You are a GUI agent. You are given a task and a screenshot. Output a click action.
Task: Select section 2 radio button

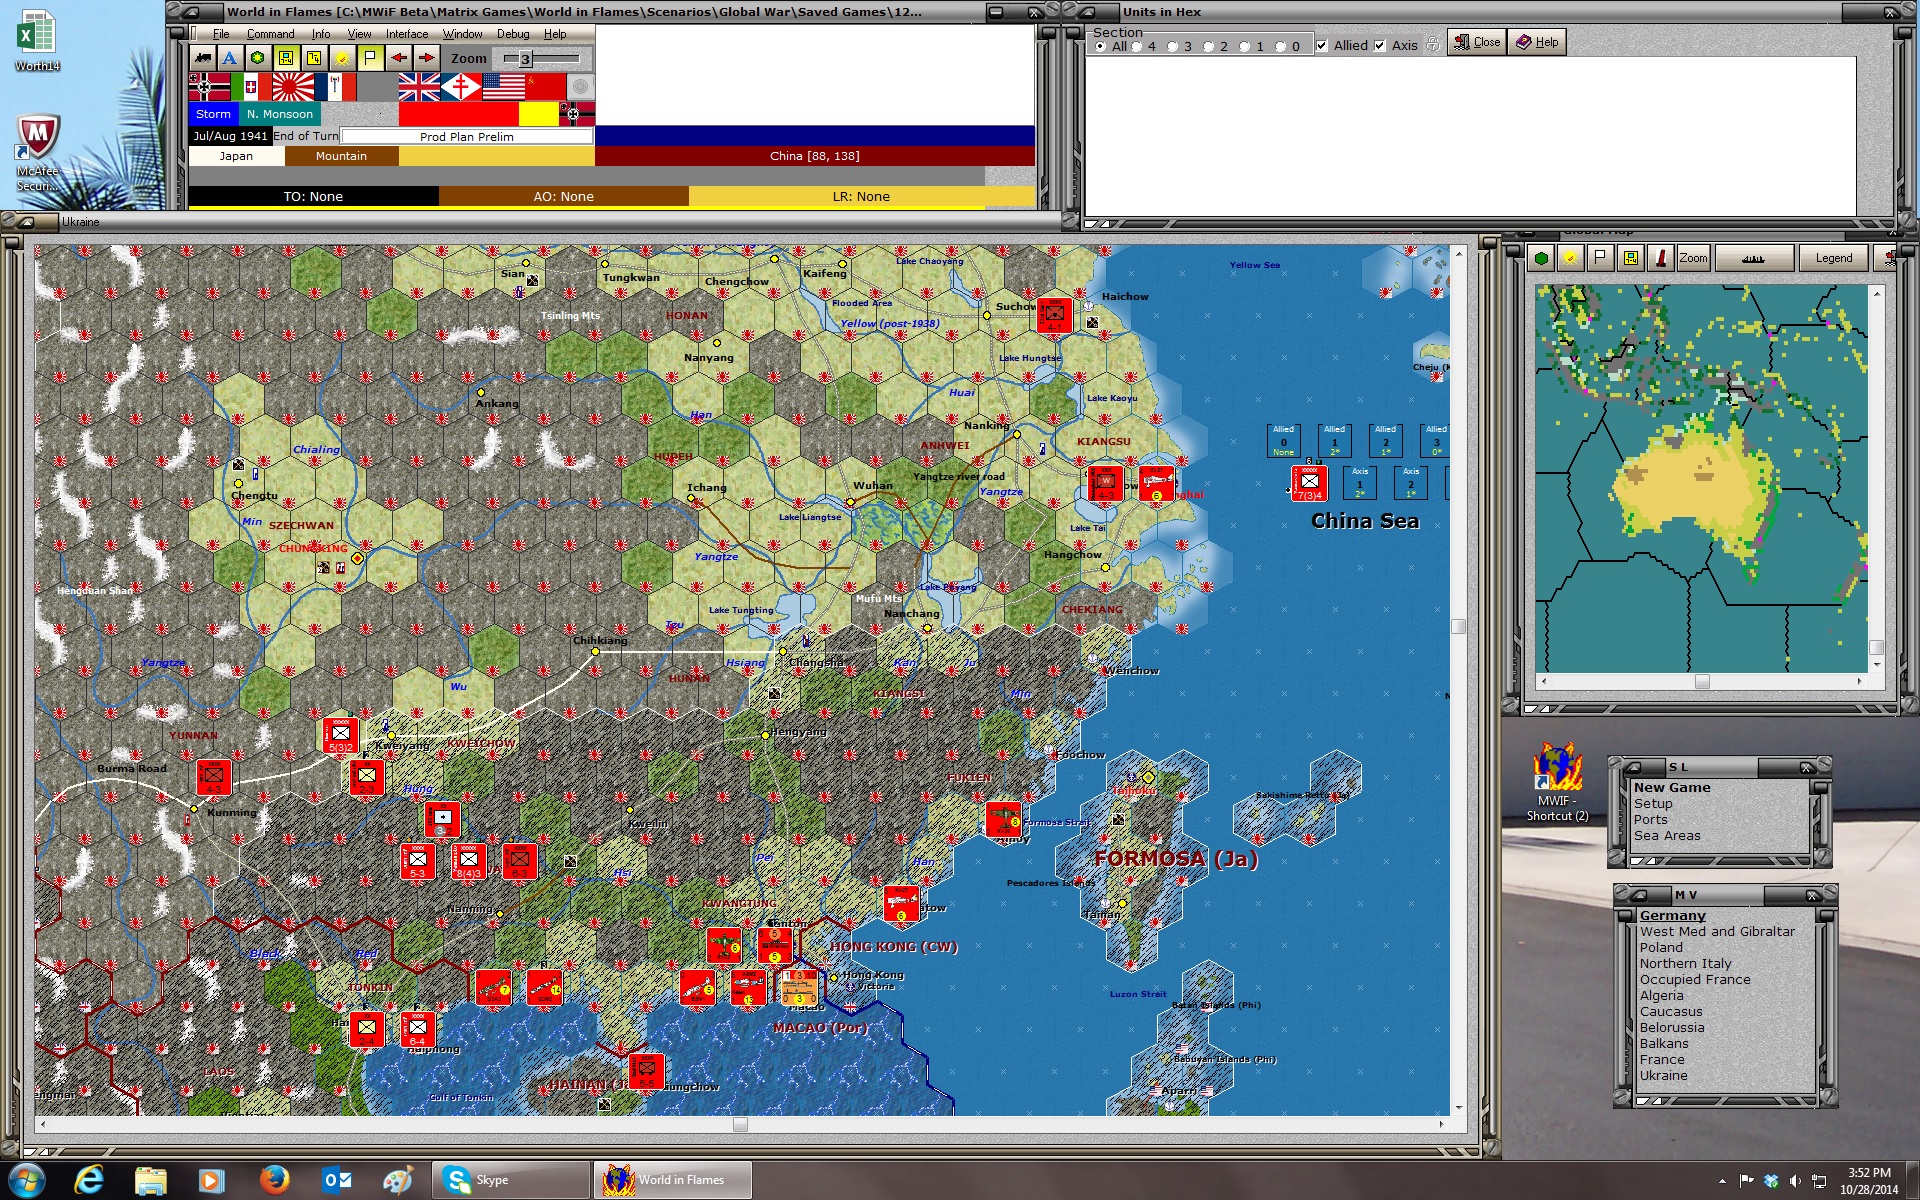pyautogui.click(x=1209, y=46)
